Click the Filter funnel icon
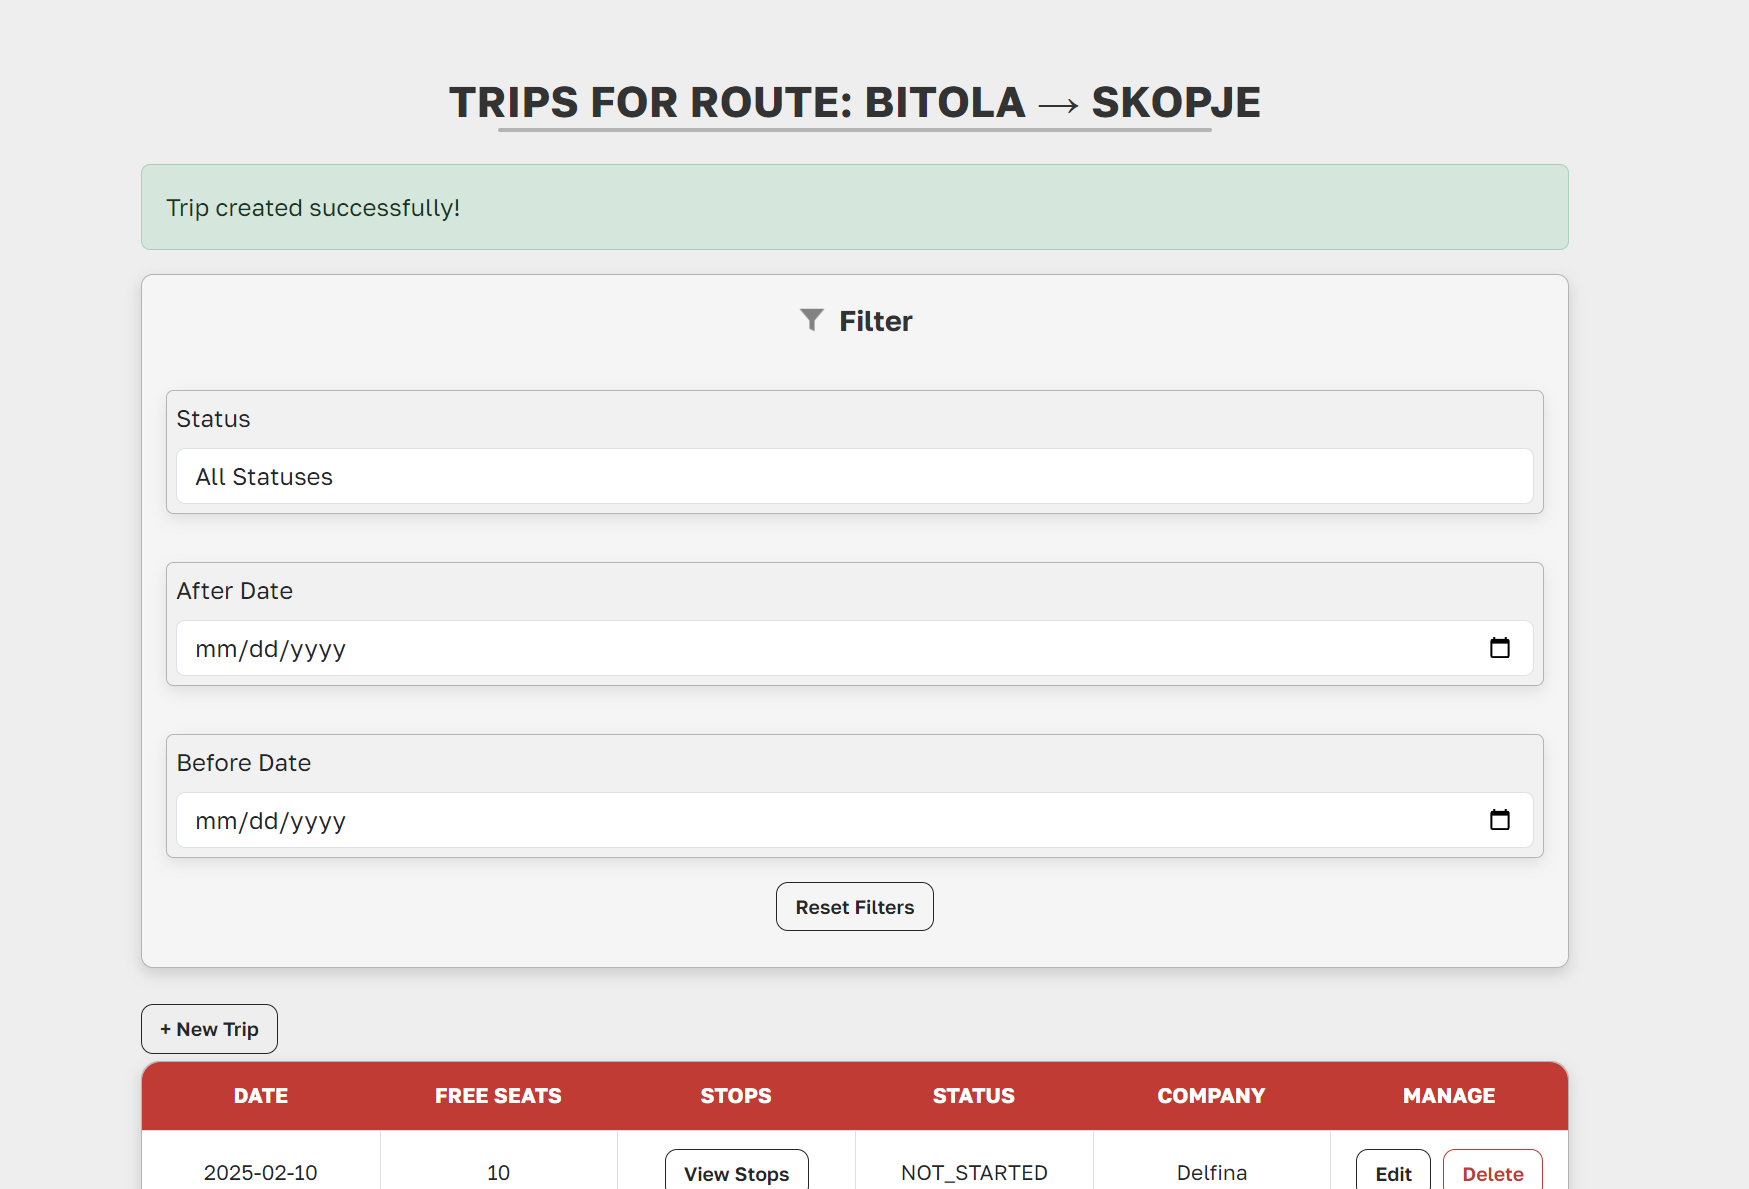The image size is (1749, 1189). (x=812, y=320)
